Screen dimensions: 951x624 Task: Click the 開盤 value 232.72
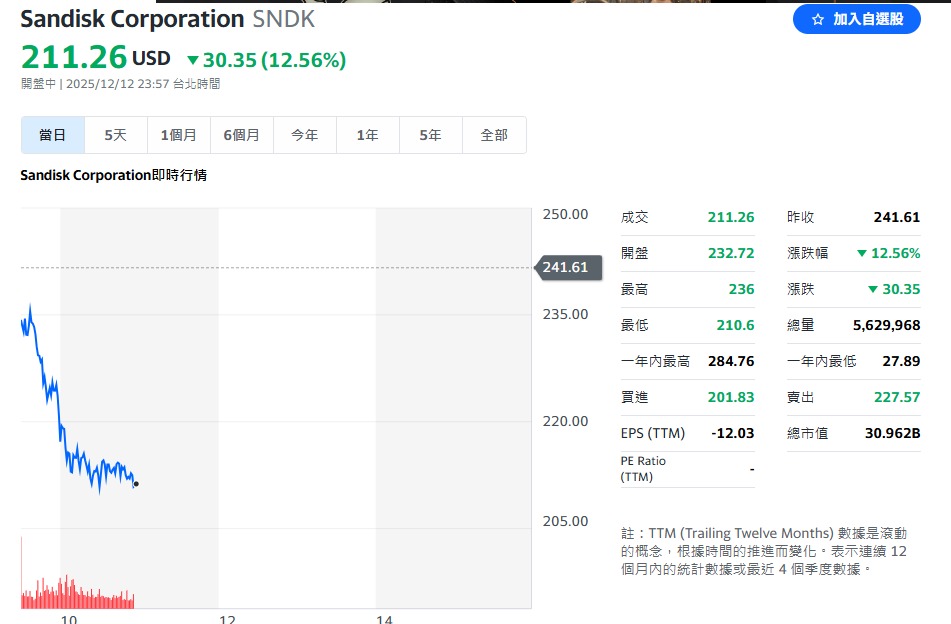coord(731,253)
